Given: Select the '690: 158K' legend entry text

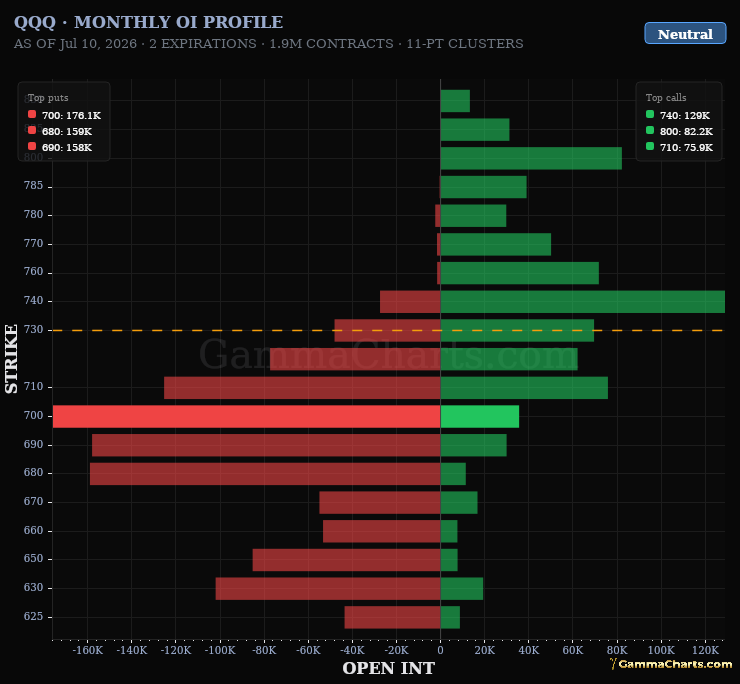Looking at the screenshot, I should 67,148.
